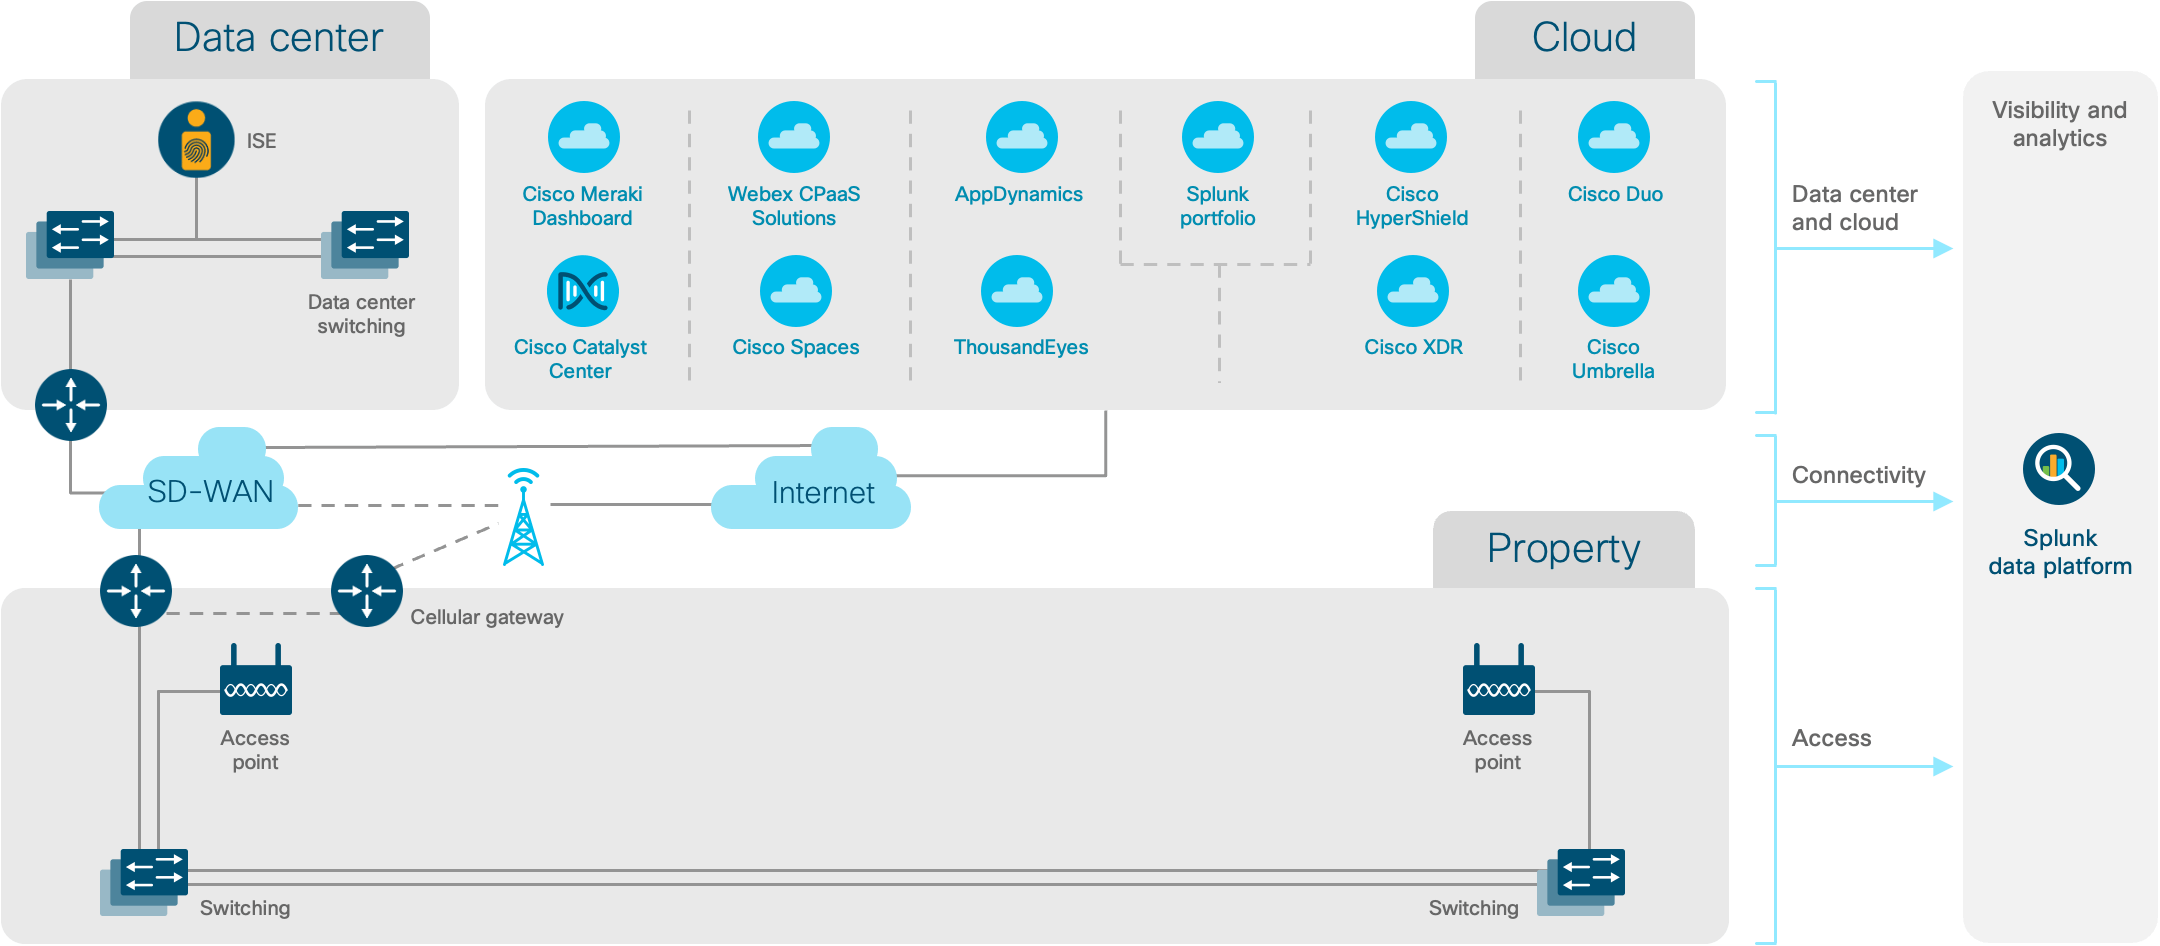Viewport: 2160px width, 946px height.
Task: Click the Splunk data platform magnifier icon
Action: tap(2059, 469)
